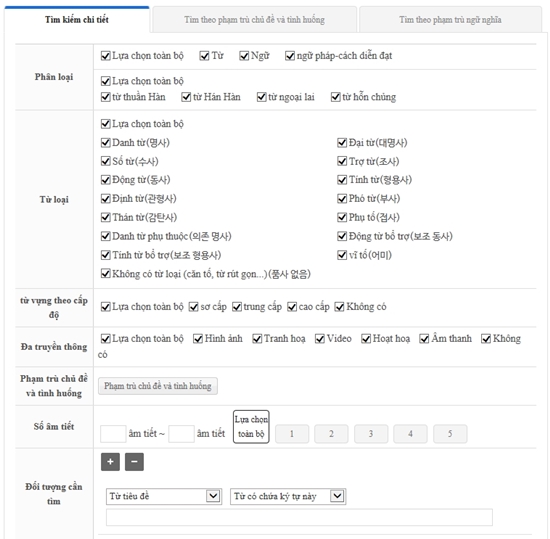
Task: Toggle 'ngữ pháp-cách diễn đạt' checkbox
Action: coord(290,56)
